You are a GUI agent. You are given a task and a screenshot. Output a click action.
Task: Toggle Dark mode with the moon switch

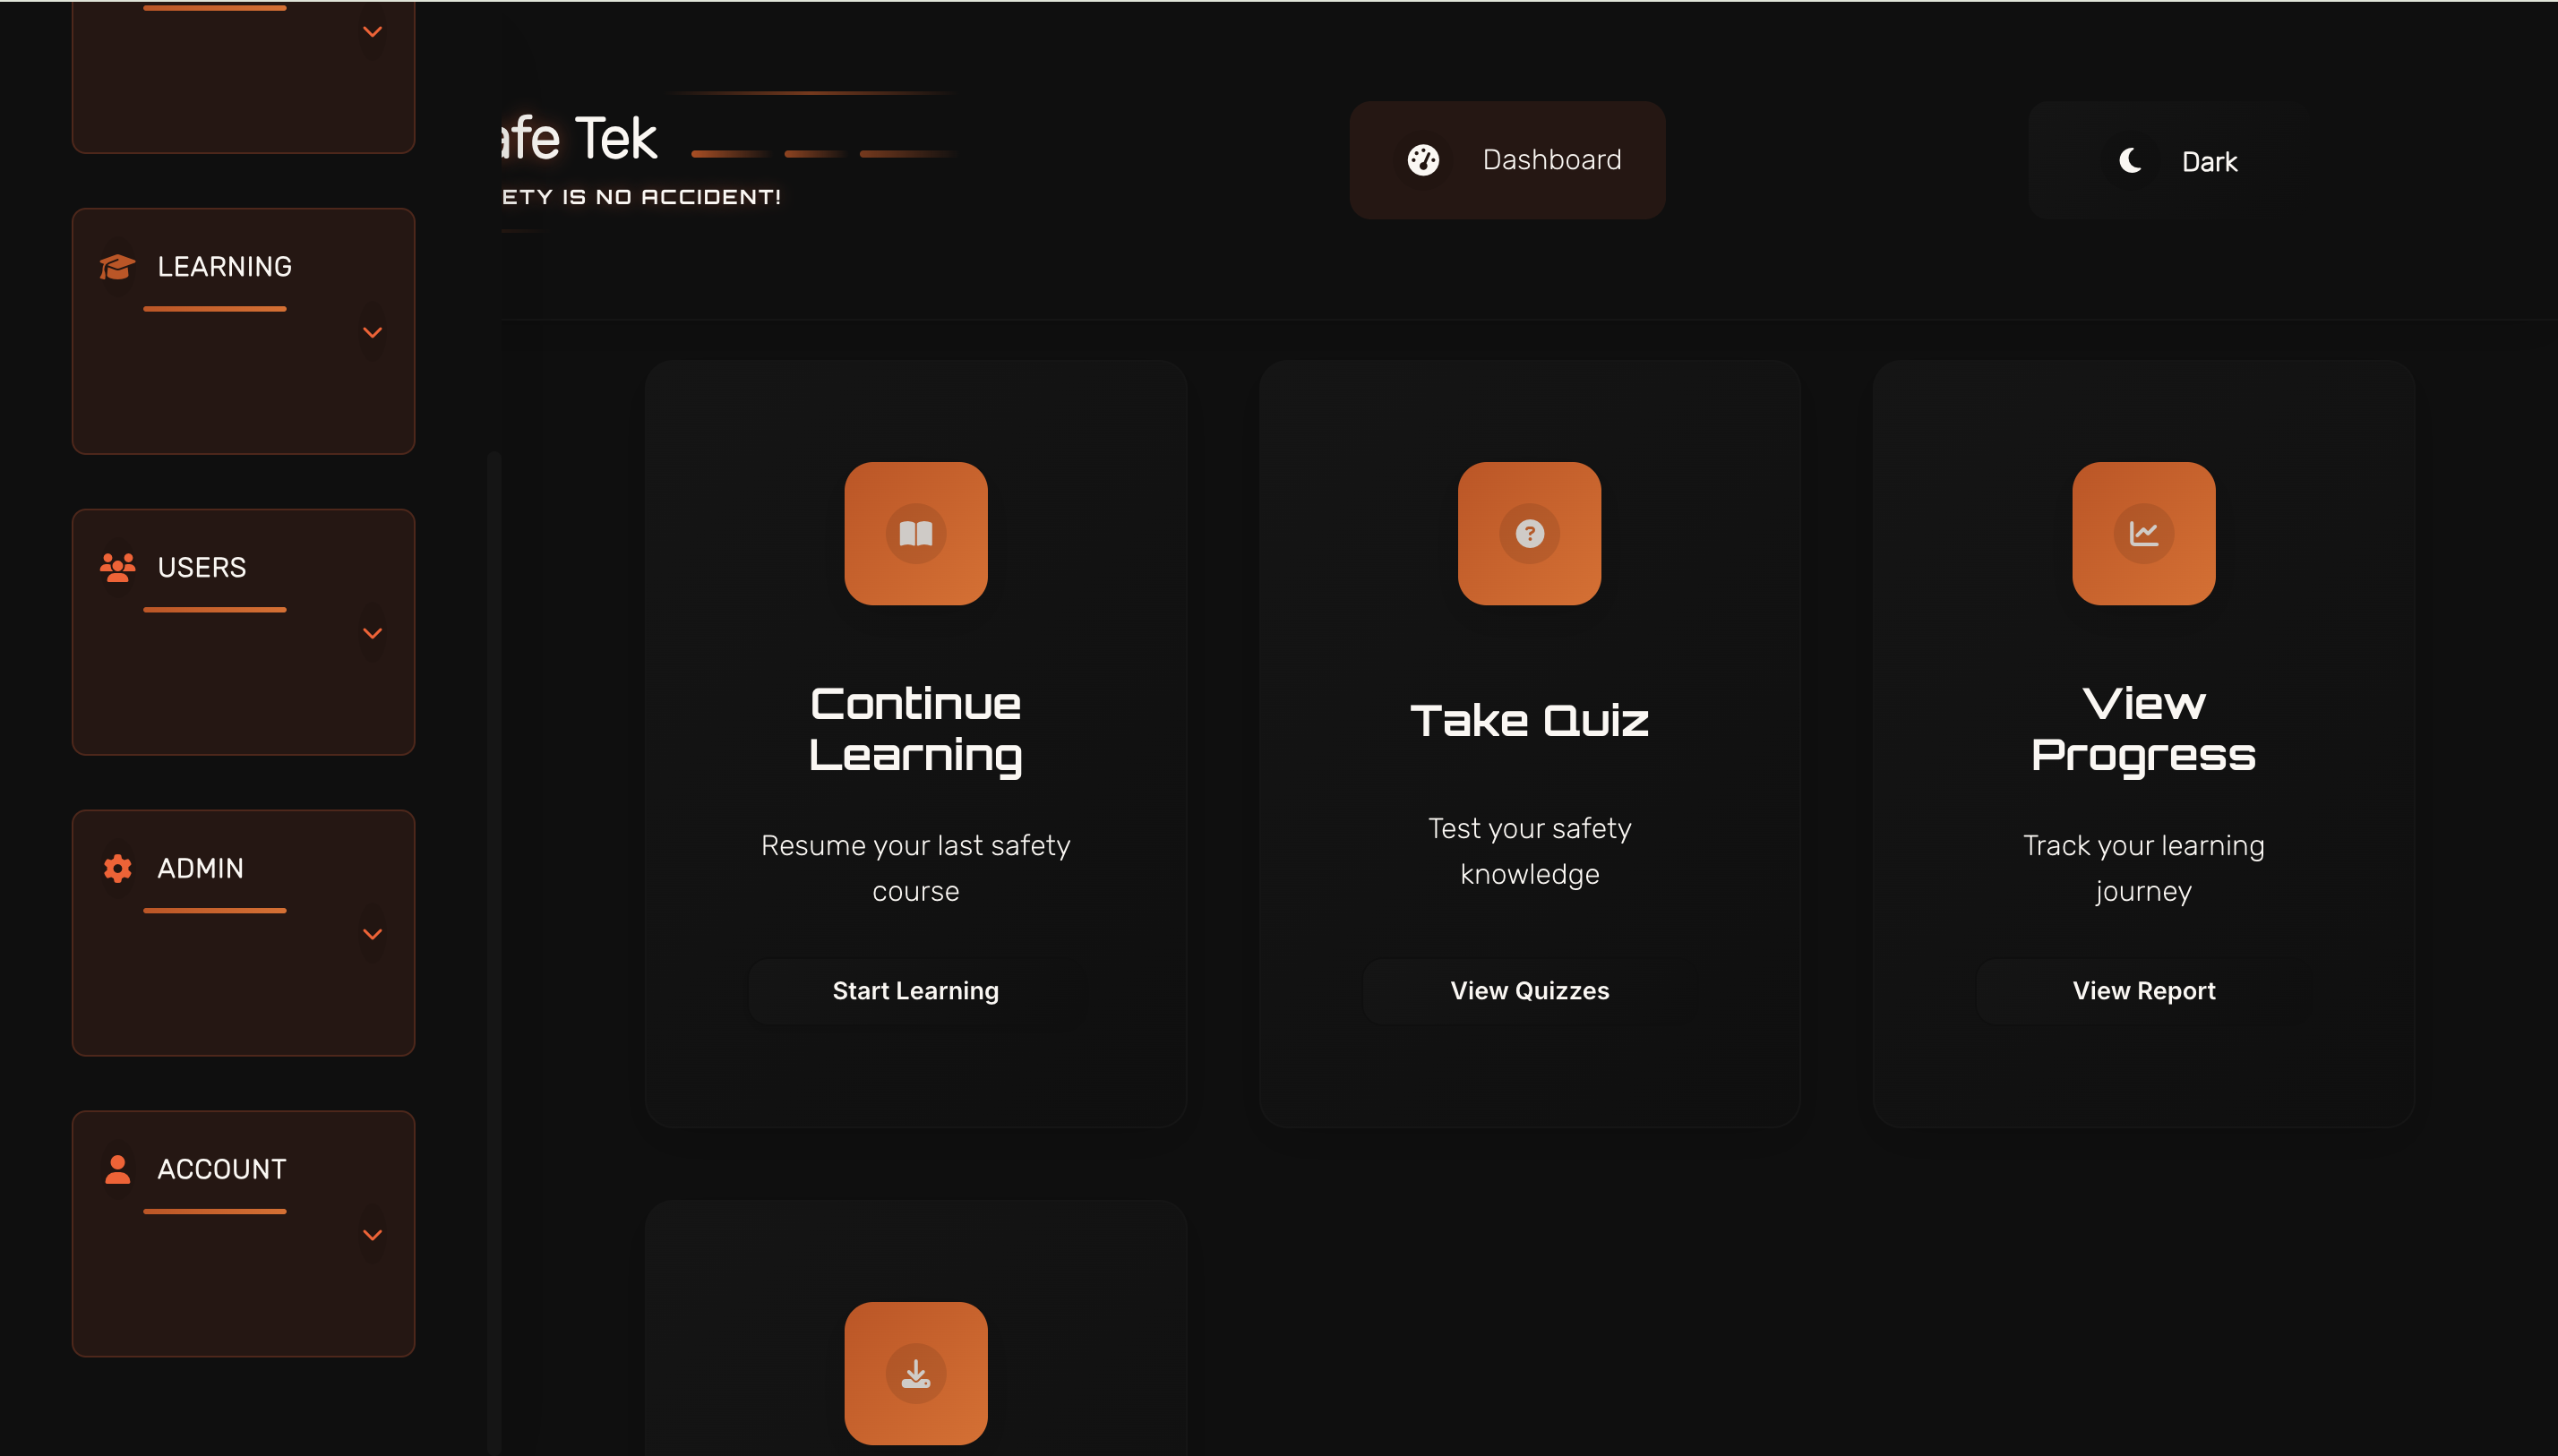[x=2131, y=161]
